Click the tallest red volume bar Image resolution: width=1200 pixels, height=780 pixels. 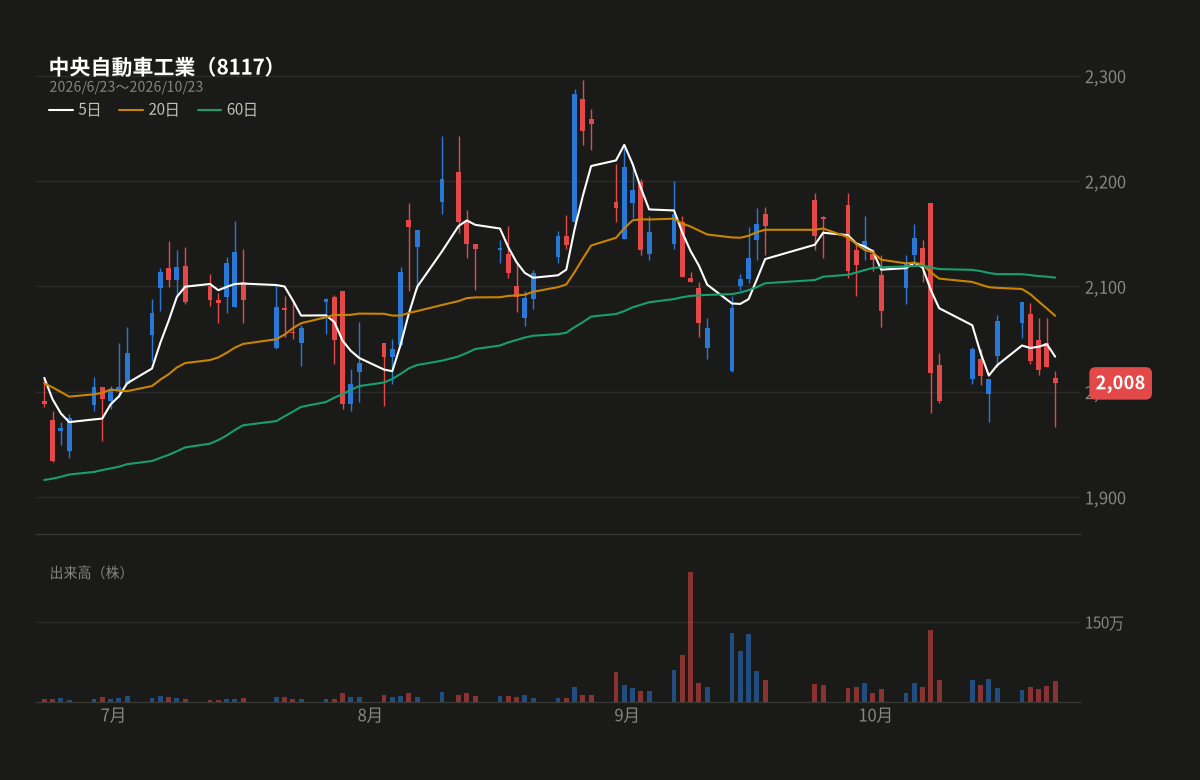tap(690, 637)
